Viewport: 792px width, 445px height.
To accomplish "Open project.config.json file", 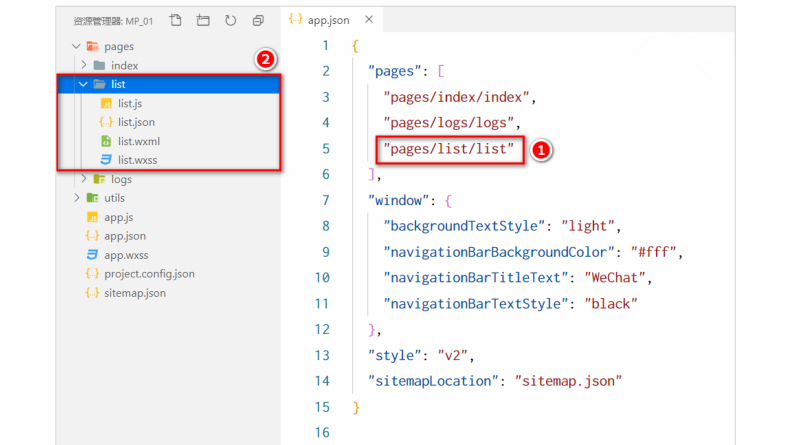I will coord(149,274).
